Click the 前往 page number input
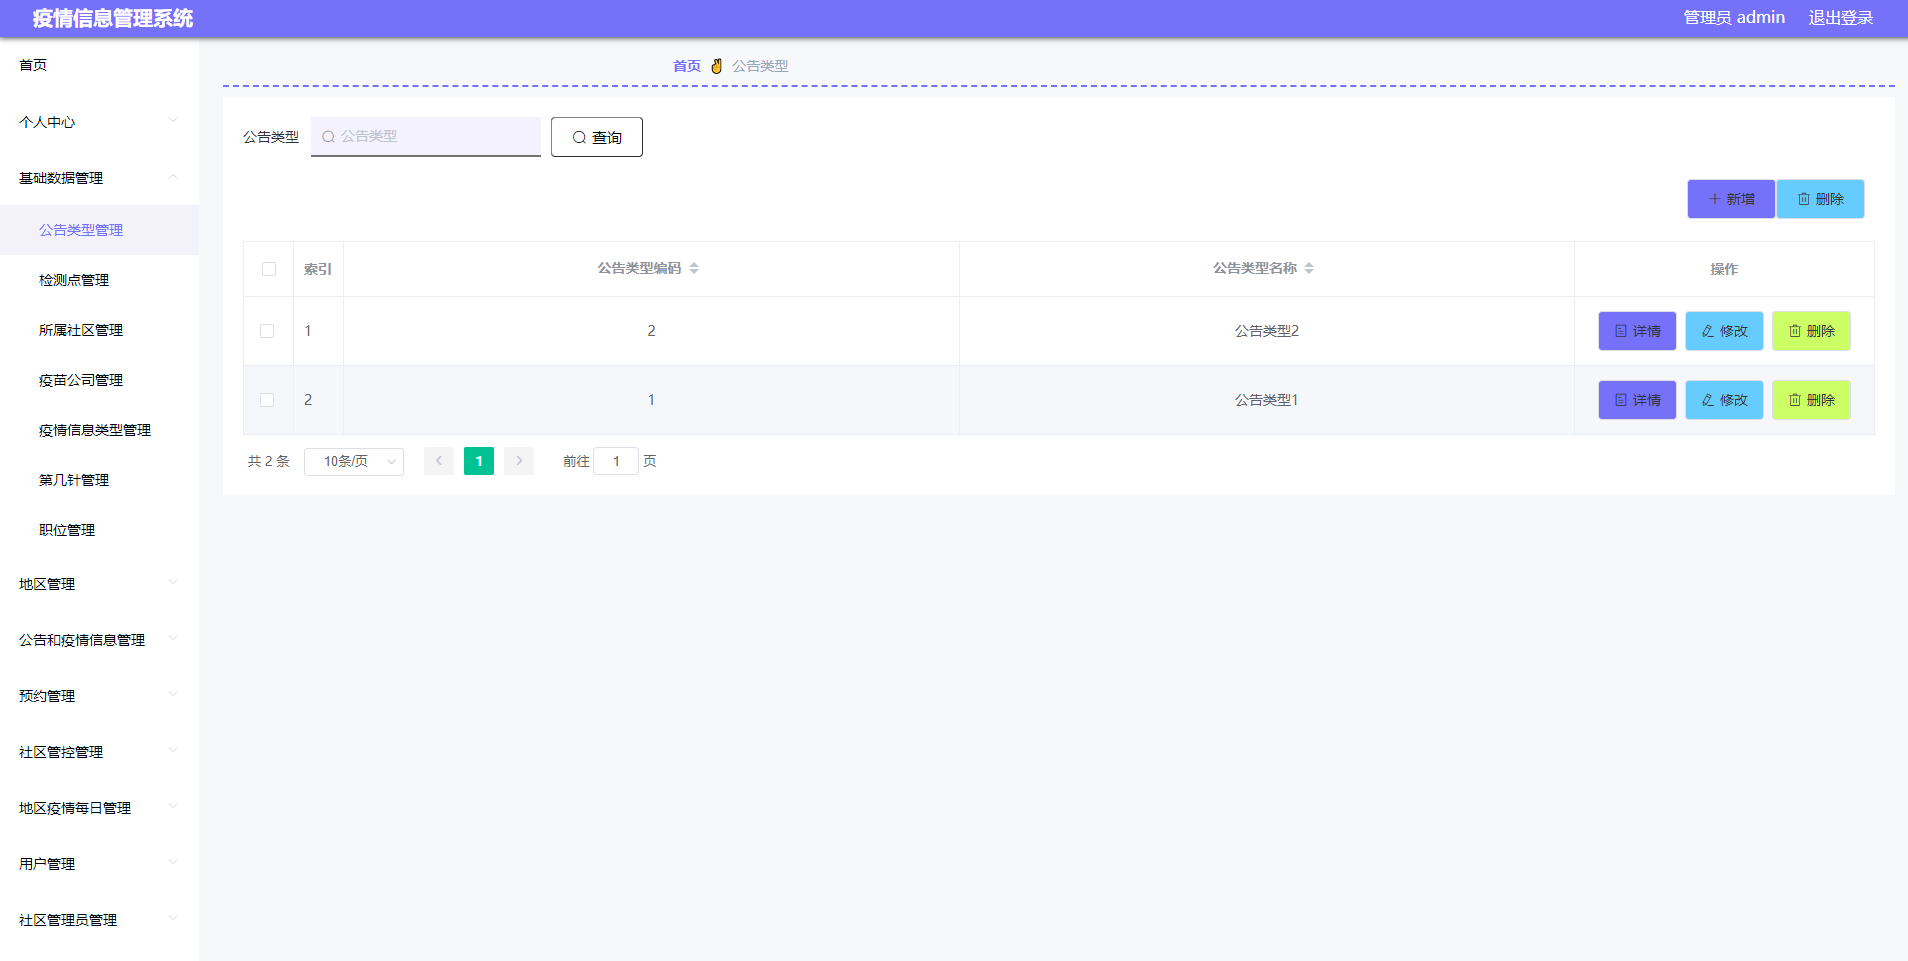1908x961 pixels. pyautogui.click(x=616, y=461)
